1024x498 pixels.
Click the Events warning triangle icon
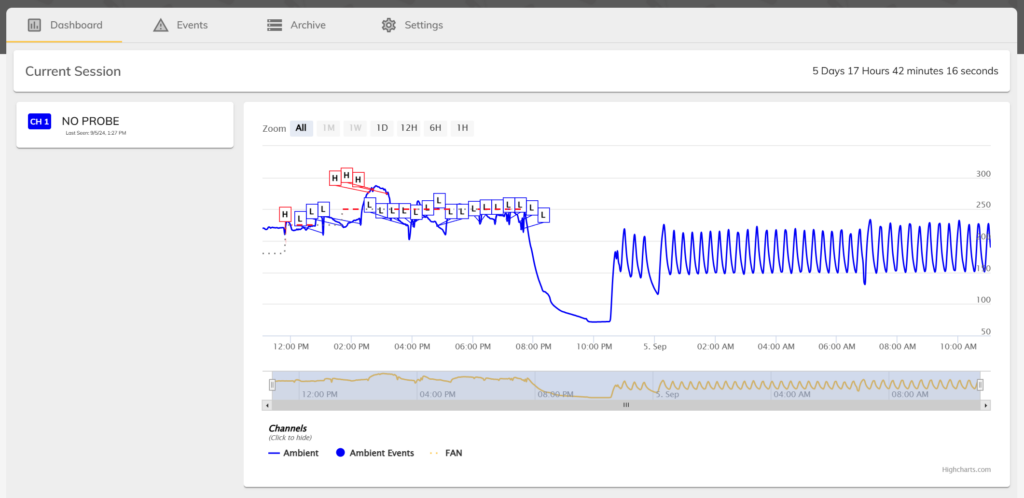[160, 25]
